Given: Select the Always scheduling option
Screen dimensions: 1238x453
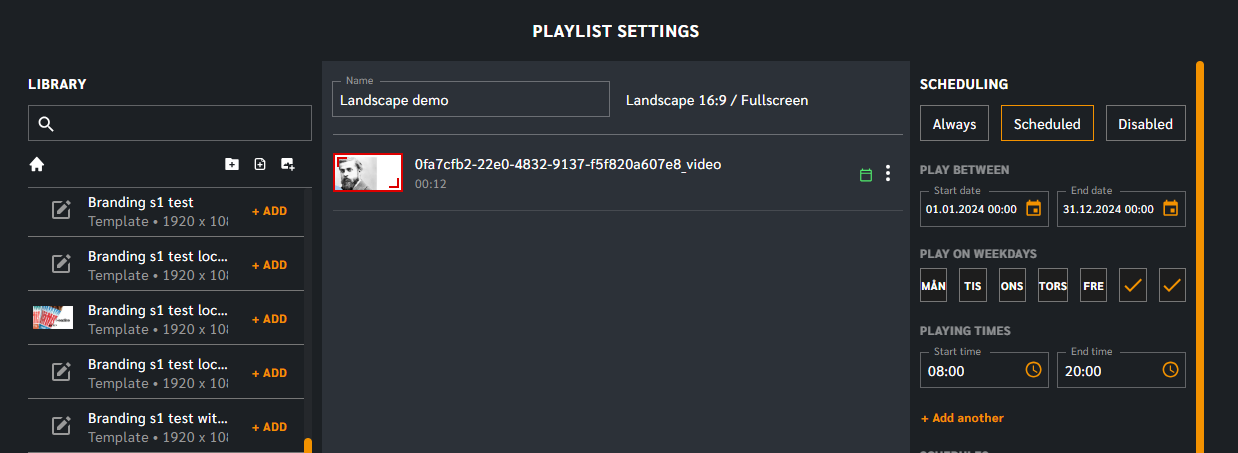Looking at the screenshot, I should [954, 124].
